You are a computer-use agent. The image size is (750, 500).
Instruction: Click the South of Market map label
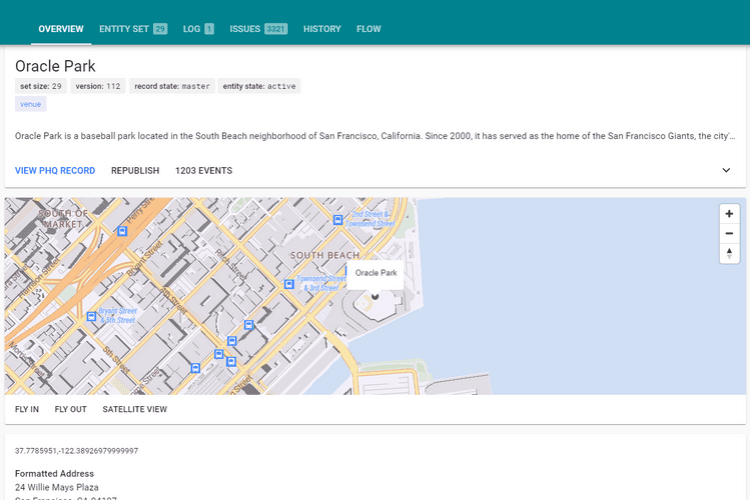(63, 219)
